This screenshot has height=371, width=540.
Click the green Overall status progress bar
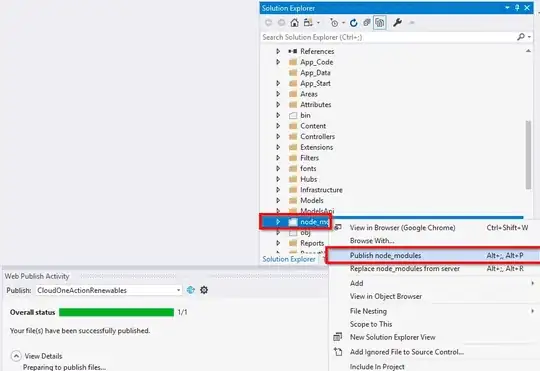116,312
